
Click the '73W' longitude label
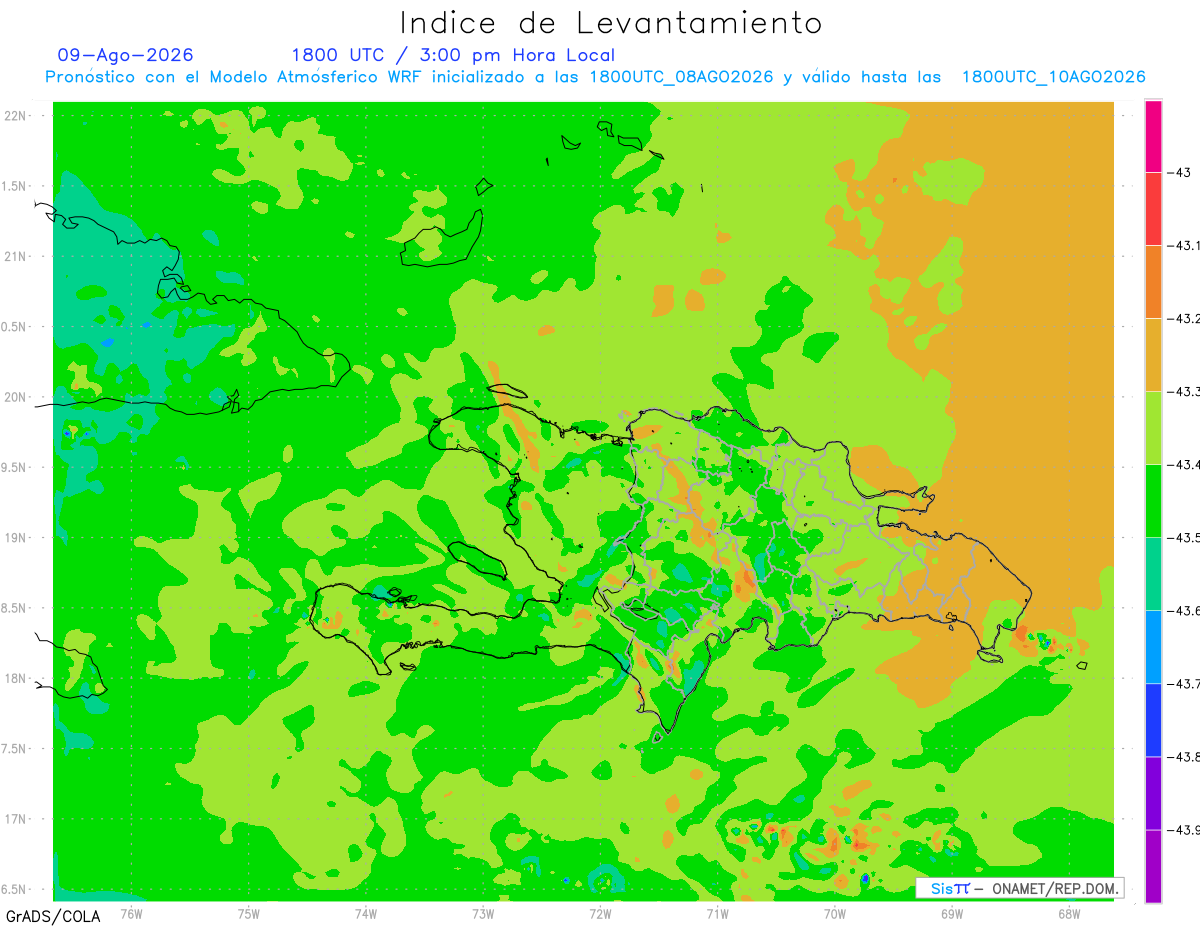coord(483,913)
